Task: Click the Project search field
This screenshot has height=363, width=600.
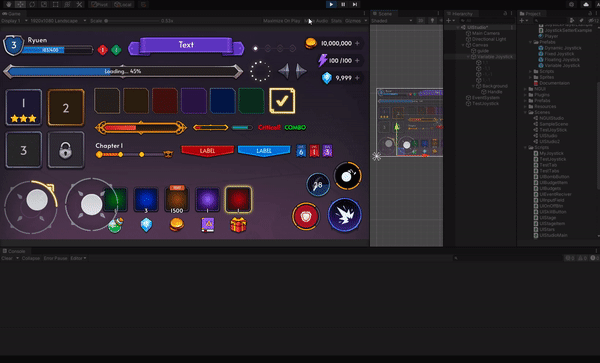Action: 550,21
